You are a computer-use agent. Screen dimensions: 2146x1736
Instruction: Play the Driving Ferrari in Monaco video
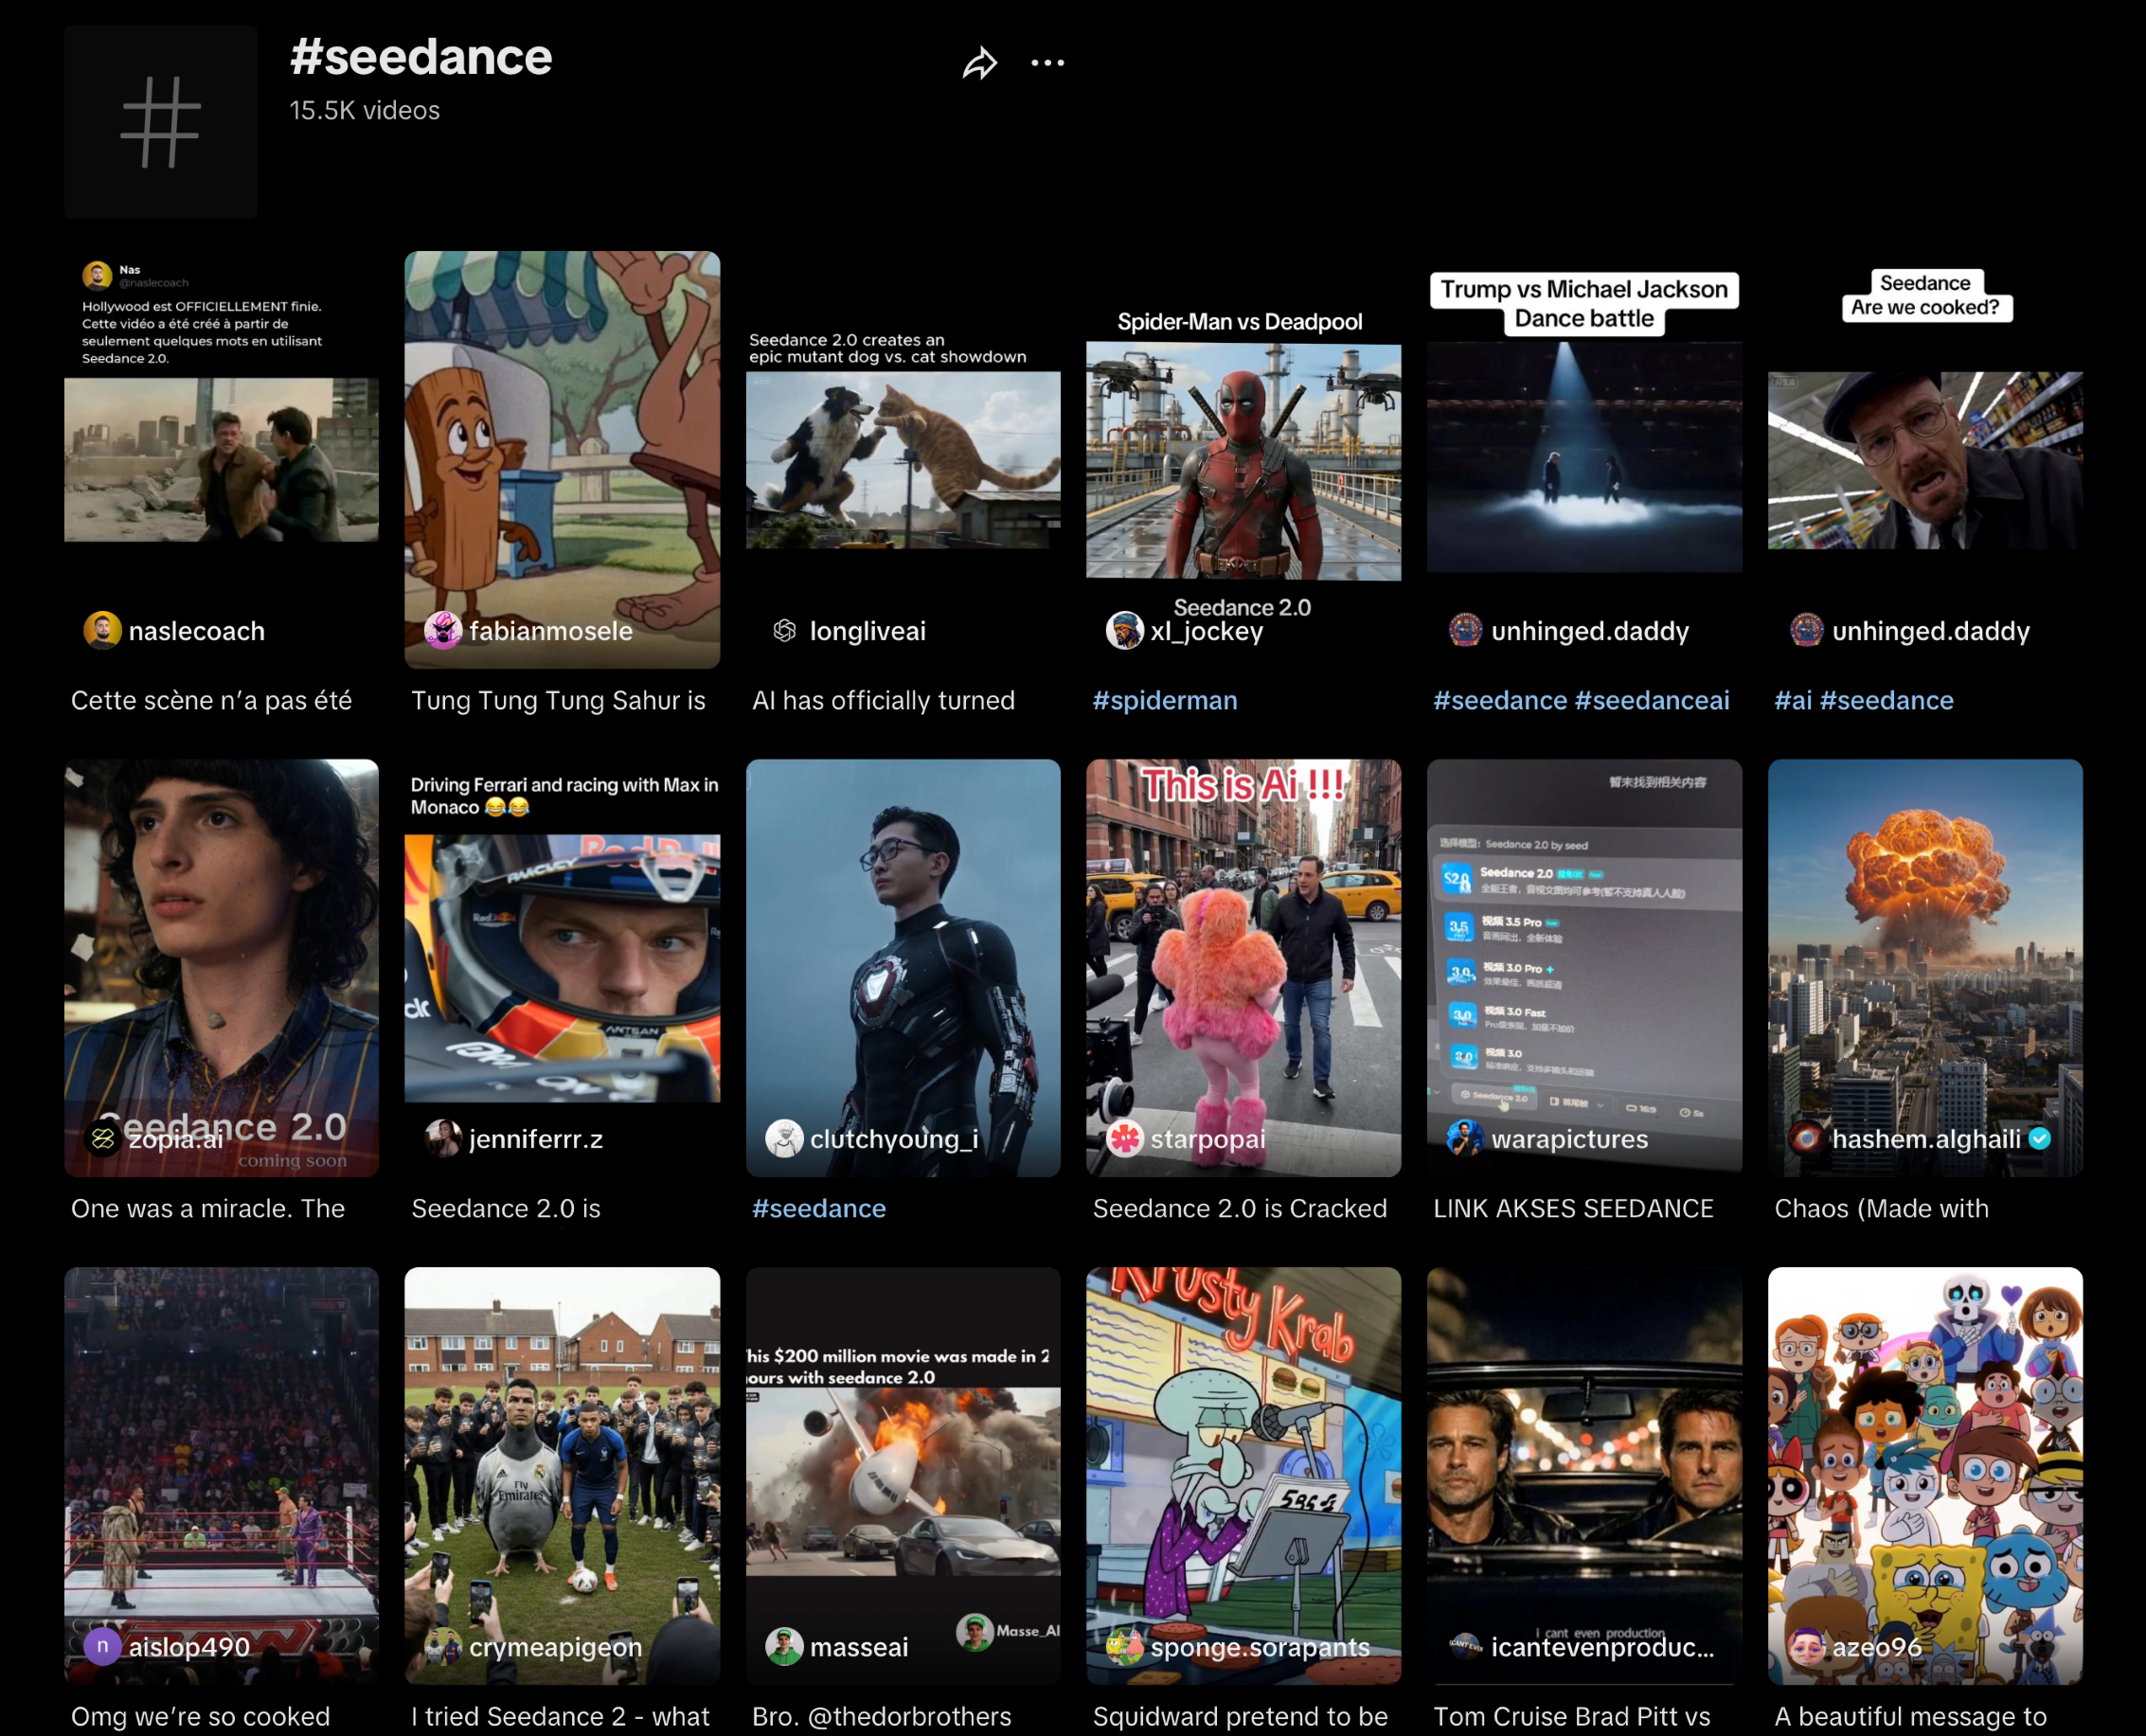(562, 968)
